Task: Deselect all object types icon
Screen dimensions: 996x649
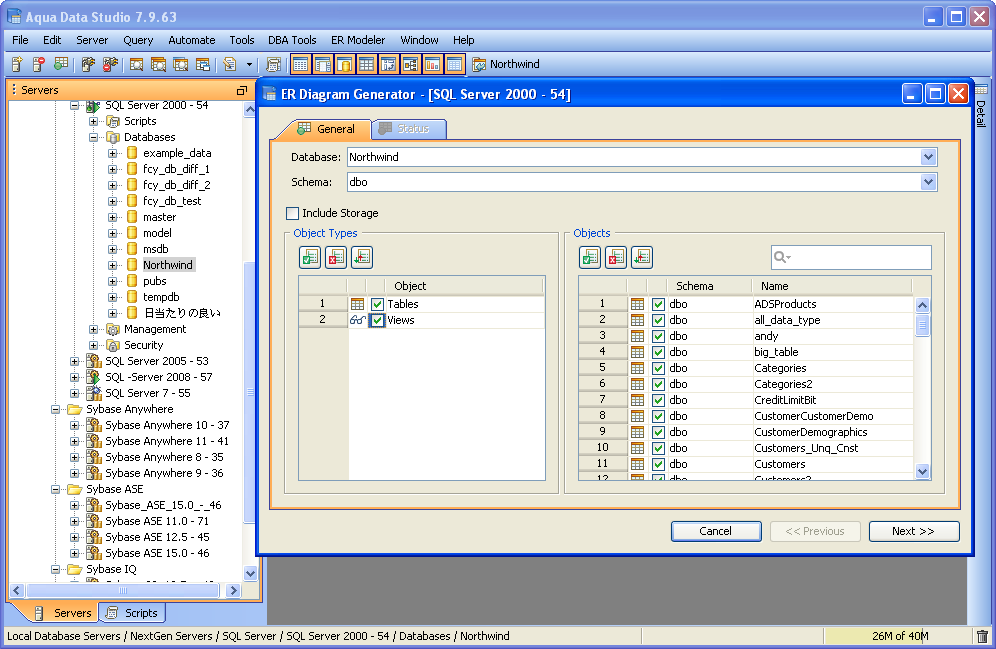Action: click(x=336, y=257)
